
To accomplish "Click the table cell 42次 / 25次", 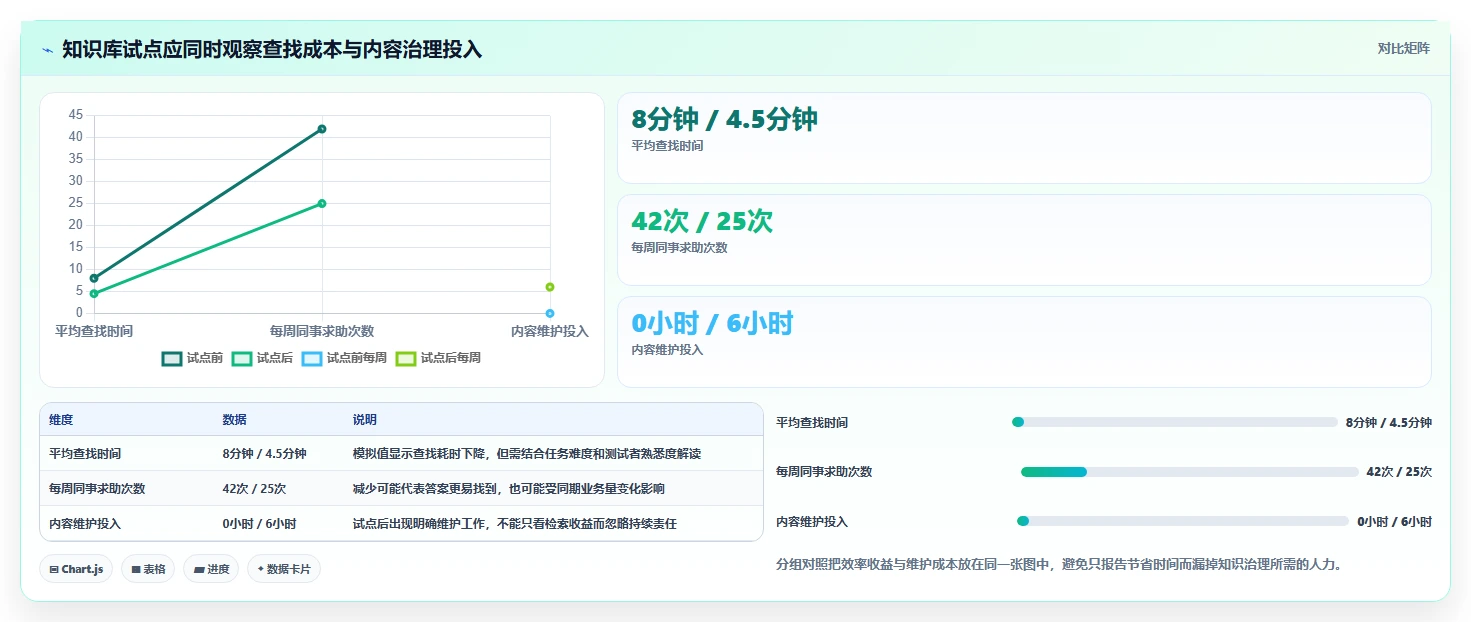I will [x=254, y=489].
